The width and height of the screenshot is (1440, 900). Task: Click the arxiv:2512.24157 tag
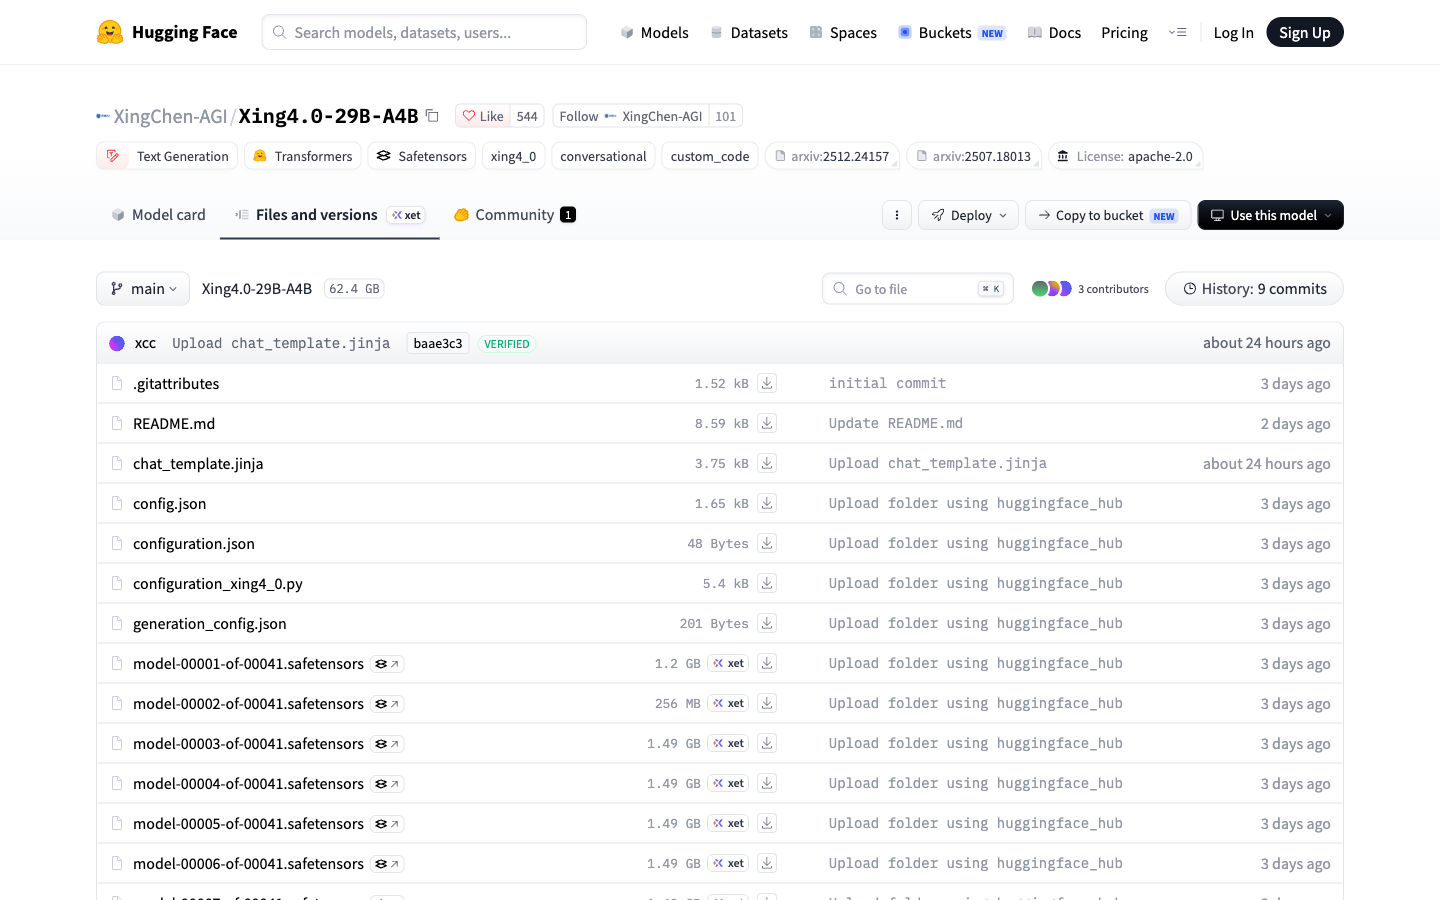tap(832, 156)
